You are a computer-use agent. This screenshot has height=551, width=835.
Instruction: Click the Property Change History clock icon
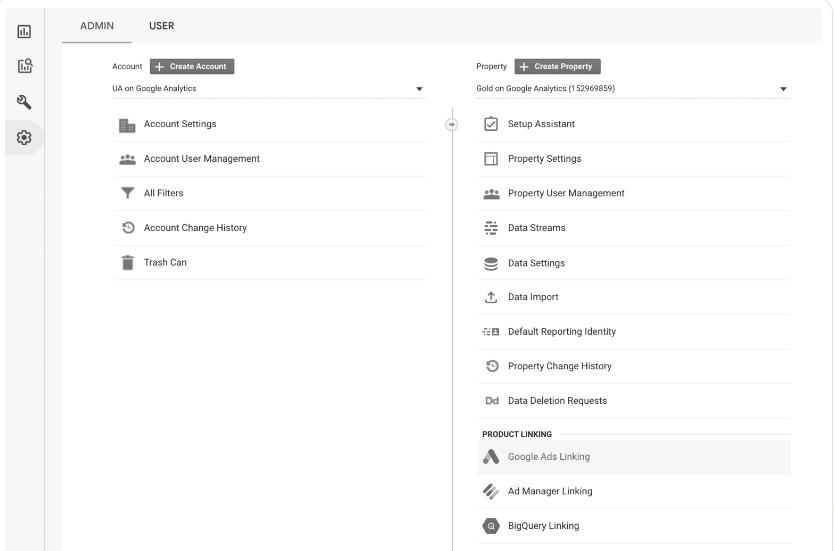(492, 366)
